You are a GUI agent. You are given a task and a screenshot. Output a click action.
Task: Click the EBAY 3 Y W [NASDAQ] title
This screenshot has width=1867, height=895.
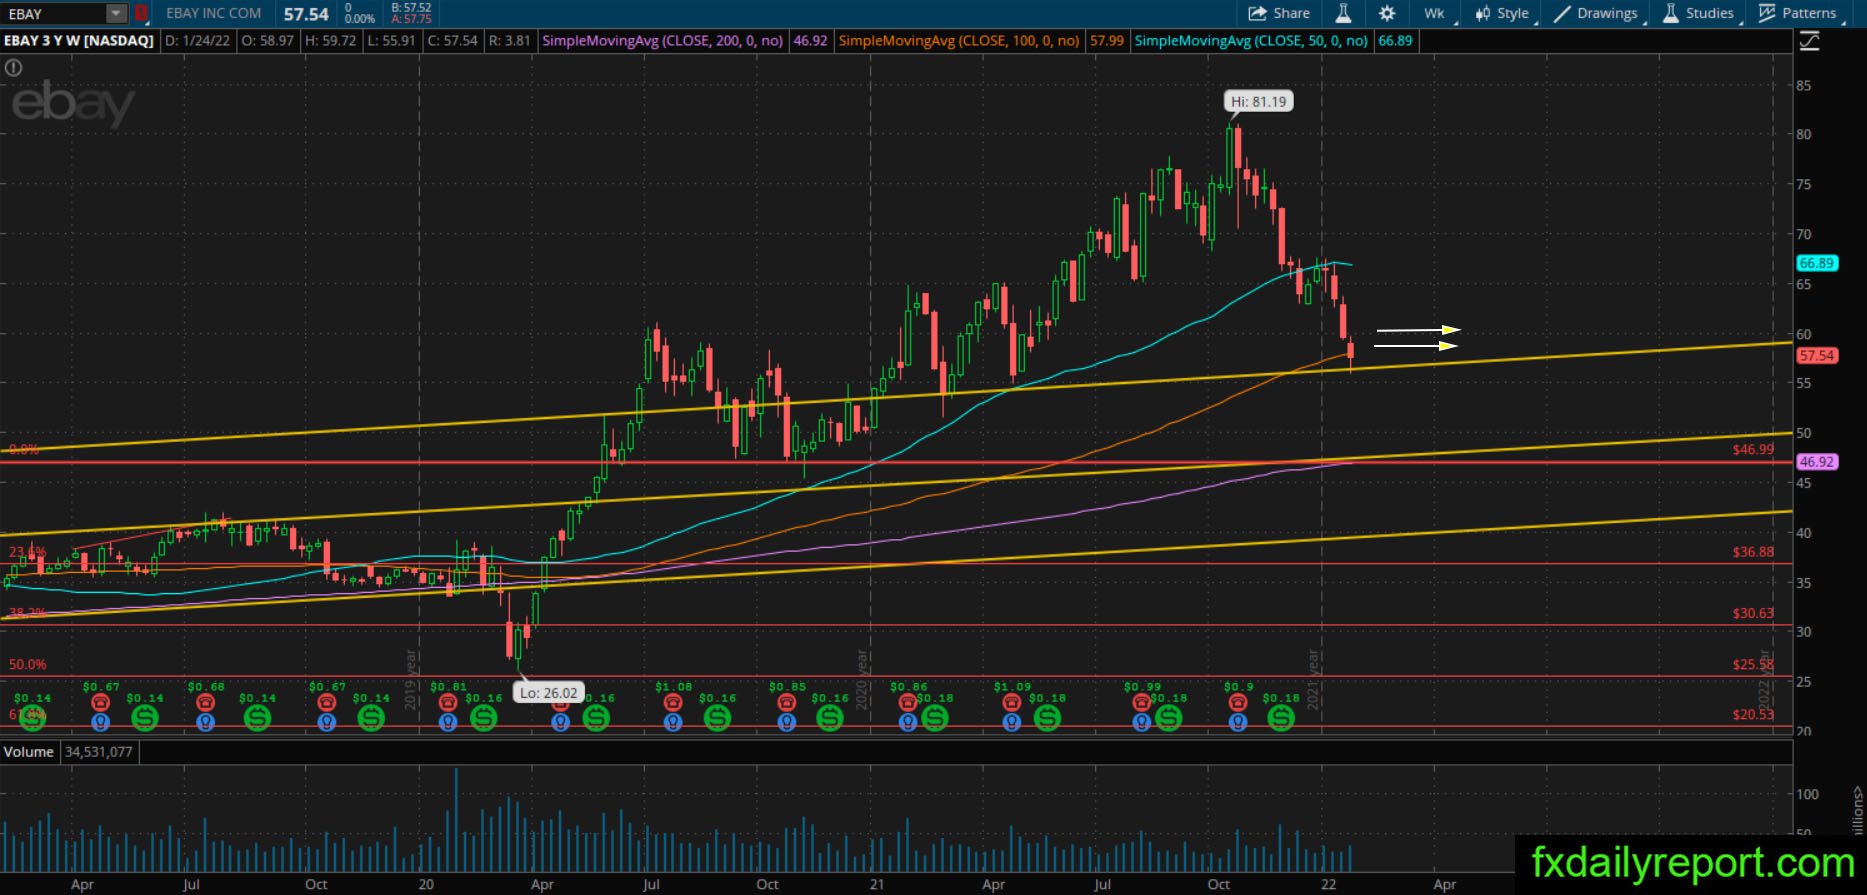[79, 41]
